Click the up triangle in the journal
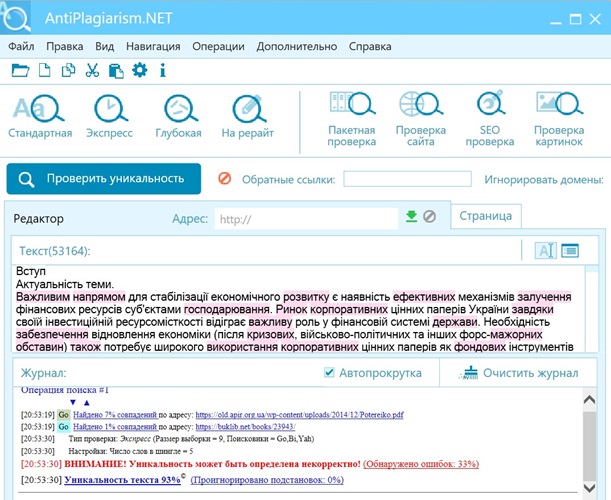This screenshot has width=611, height=500. pyautogui.click(x=87, y=403)
